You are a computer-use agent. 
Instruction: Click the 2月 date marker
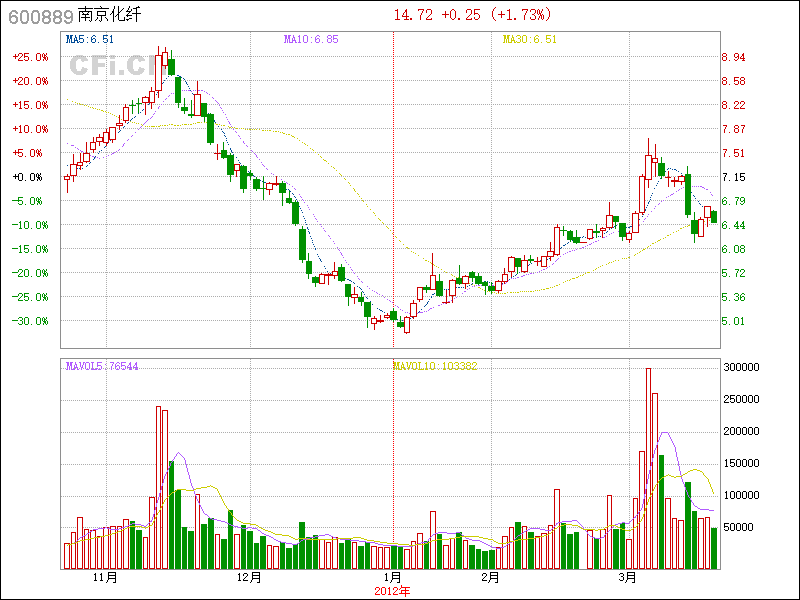(x=489, y=578)
